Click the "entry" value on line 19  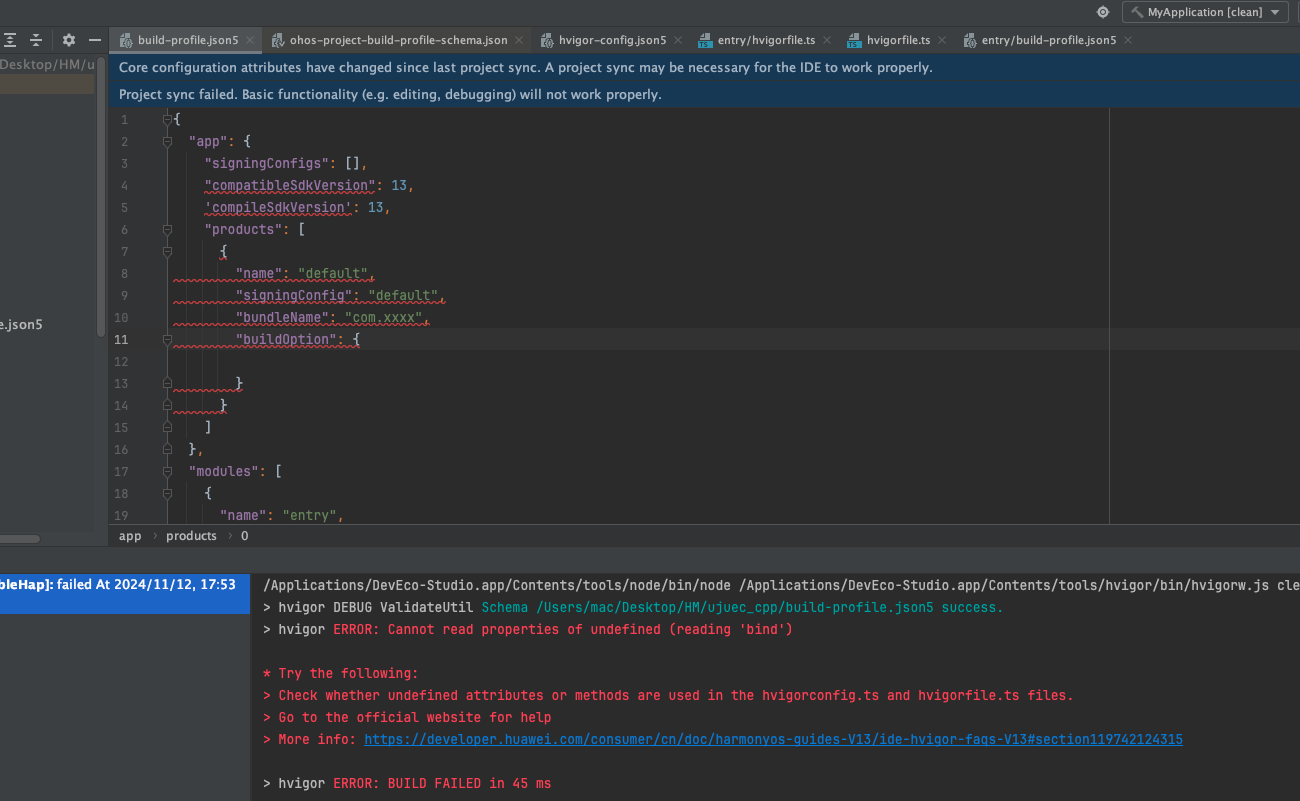pyautogui.click(x=310, y=516)
